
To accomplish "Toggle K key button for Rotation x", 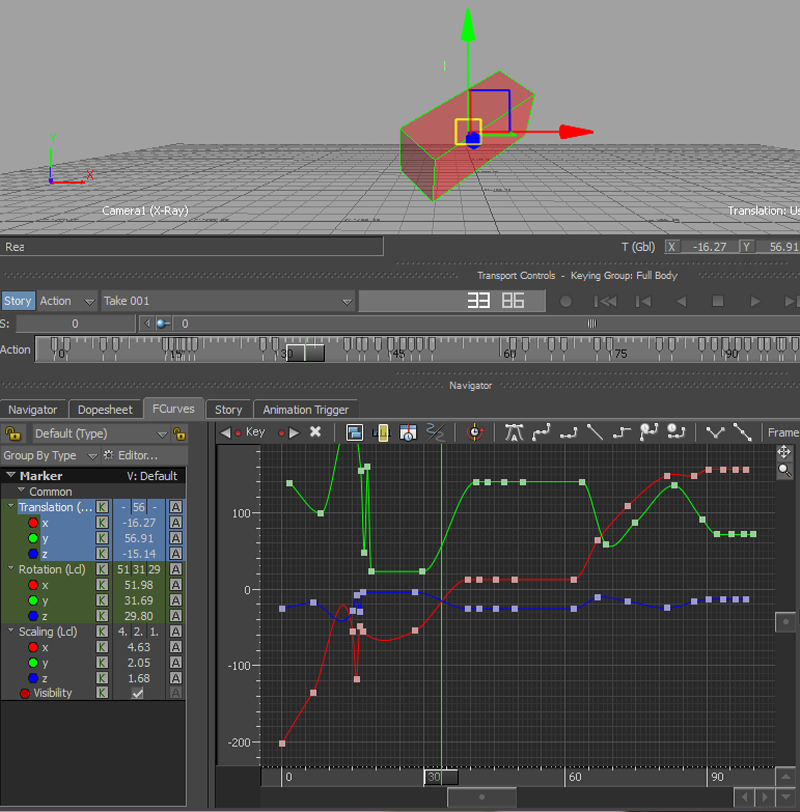I will (x=103, y=585).
